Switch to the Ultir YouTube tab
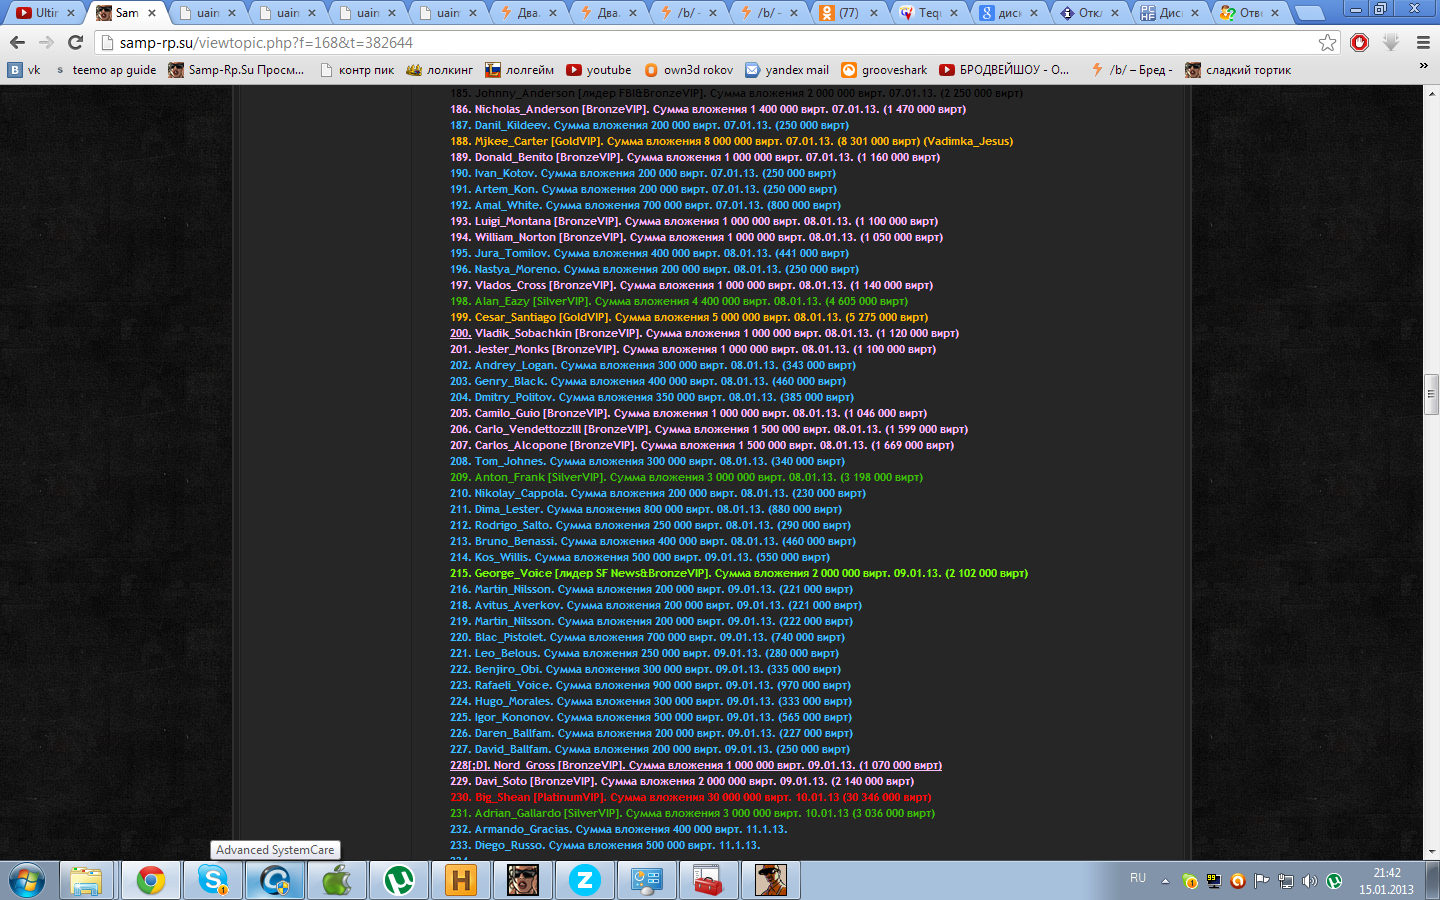The height and width of the screenshot is (900, 1440). (45, 13)
